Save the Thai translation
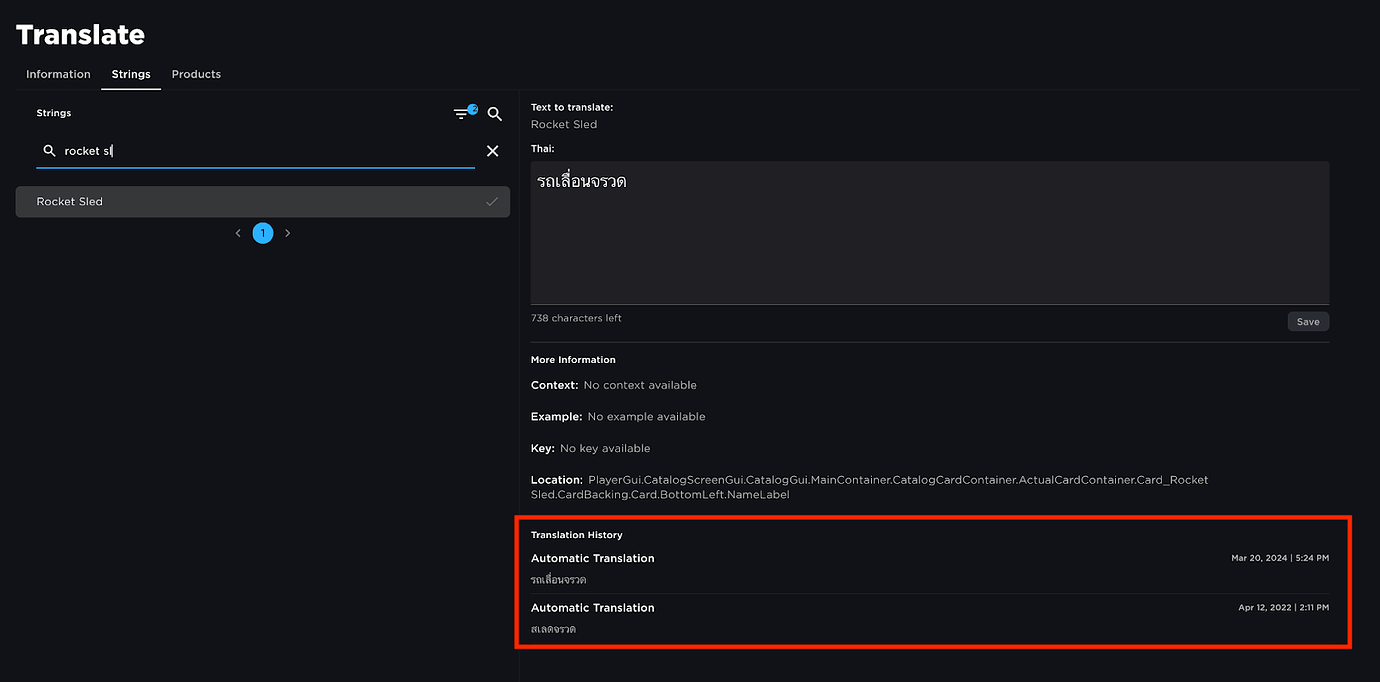The height and width of the screenshot is (682, 1380). (x=1308, y=321)
